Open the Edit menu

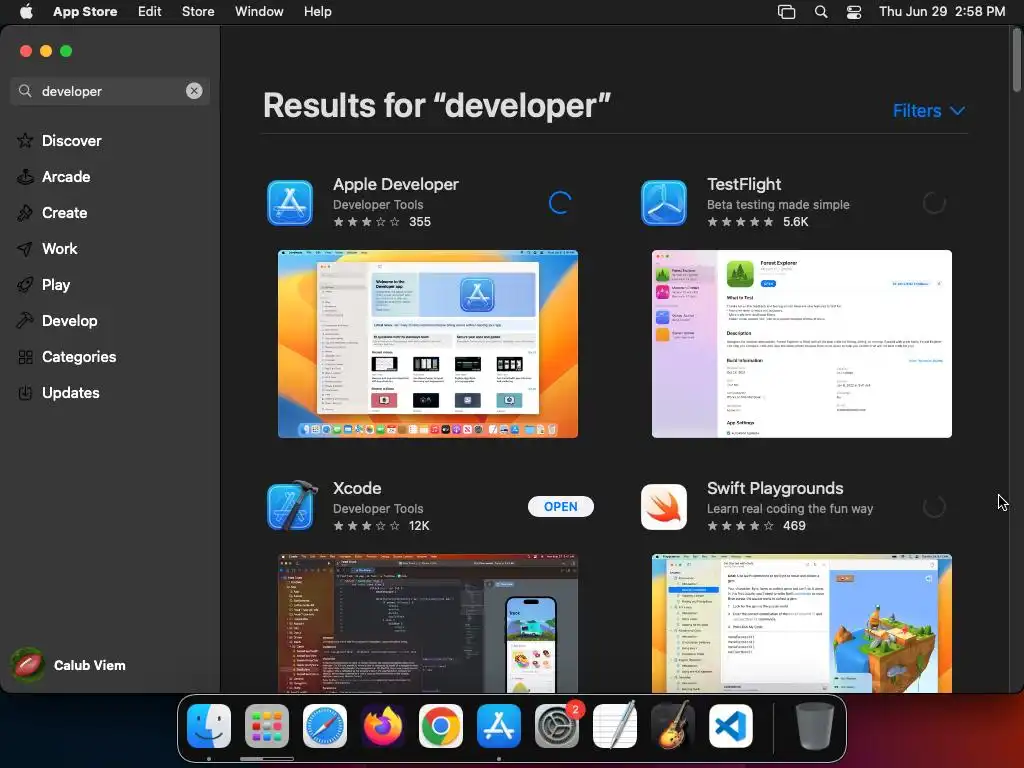pos(150,12)
